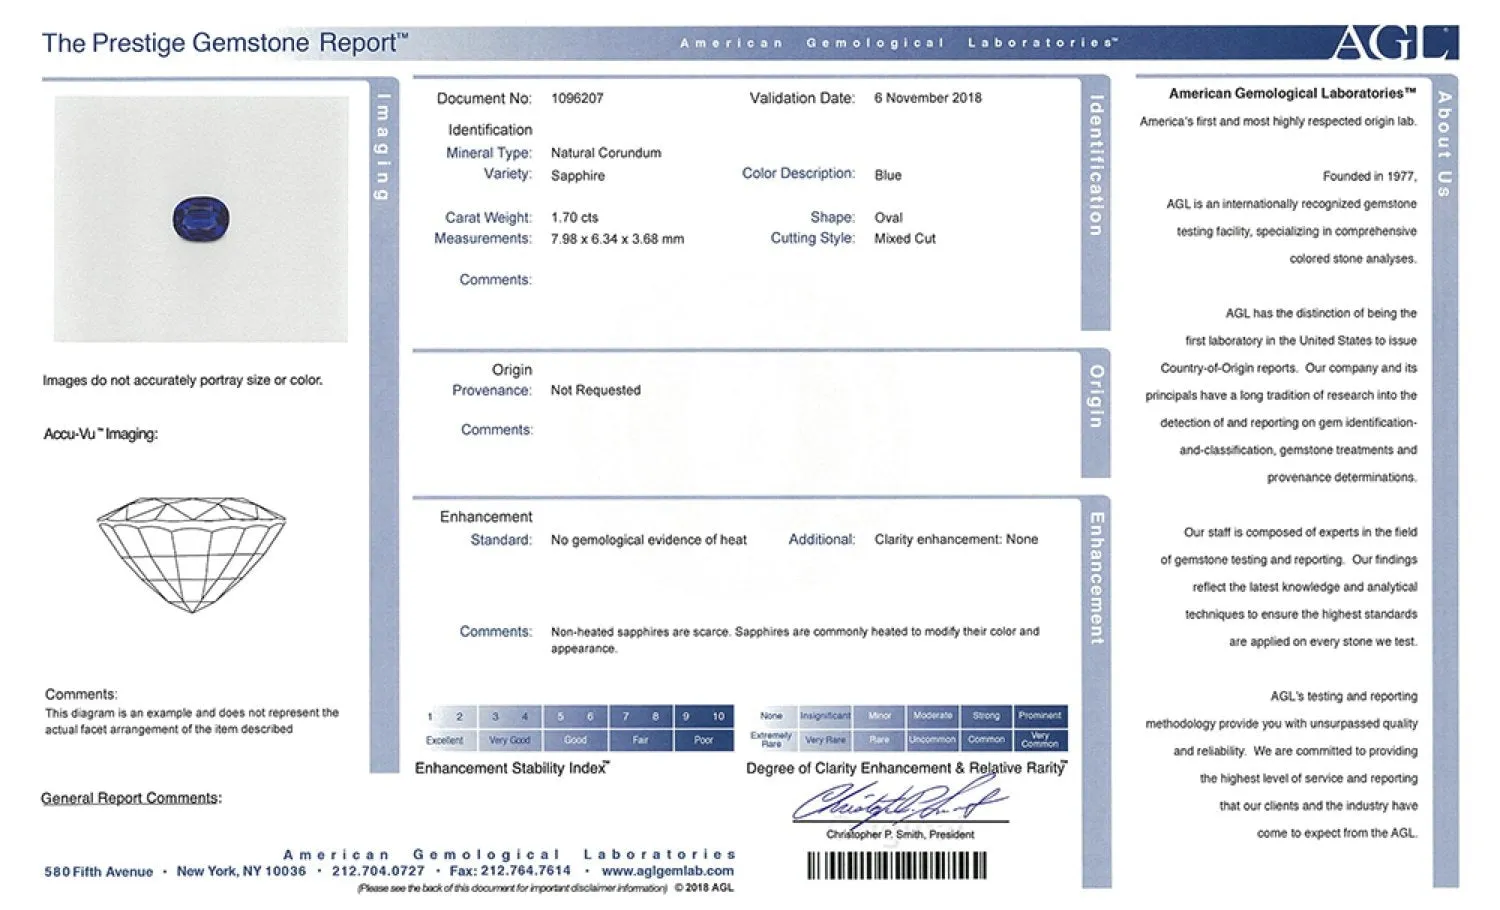
Task: Click validation date 6 November 2018
Action: (928, 98)
